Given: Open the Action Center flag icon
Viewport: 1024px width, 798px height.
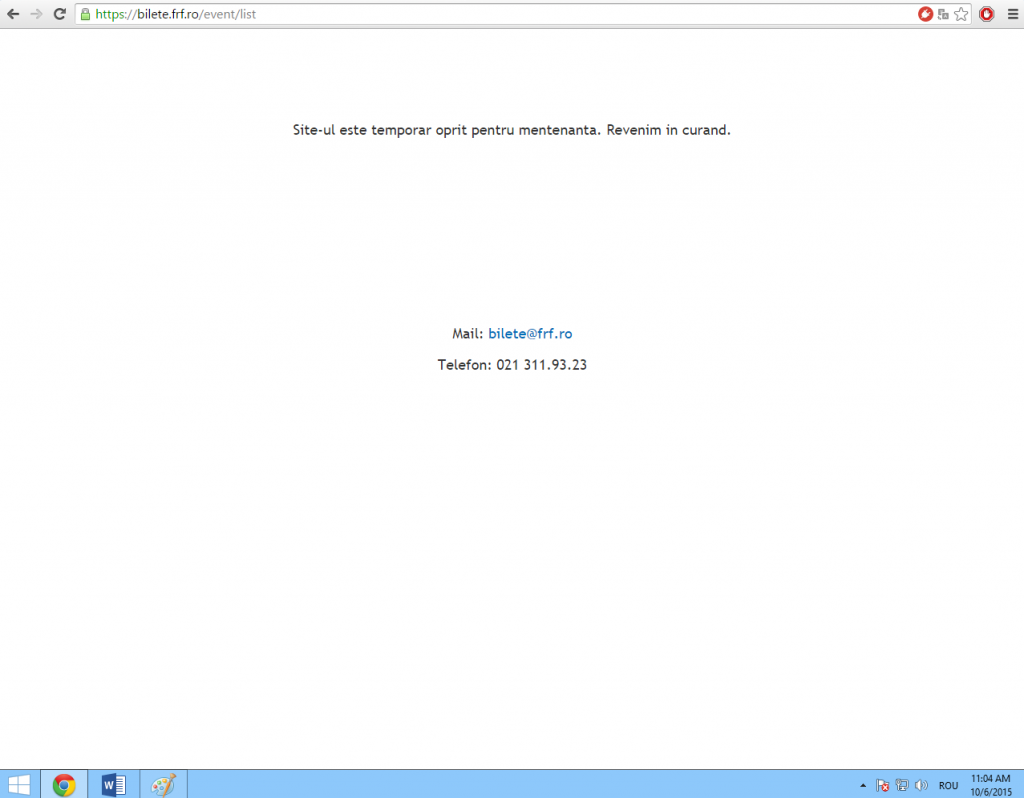Looking at the screenshot, I should point(882,785).
